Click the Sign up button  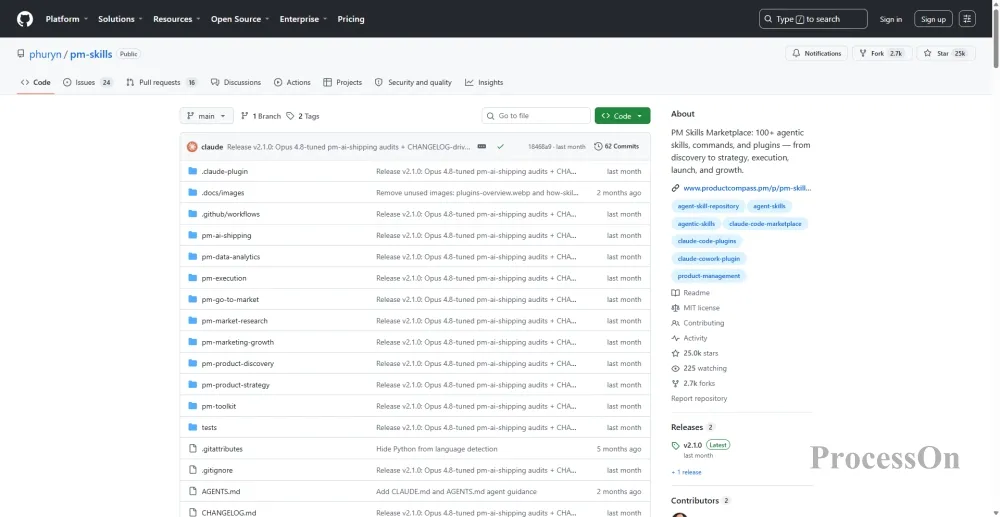pyautogui.click(x=933, y=19)
